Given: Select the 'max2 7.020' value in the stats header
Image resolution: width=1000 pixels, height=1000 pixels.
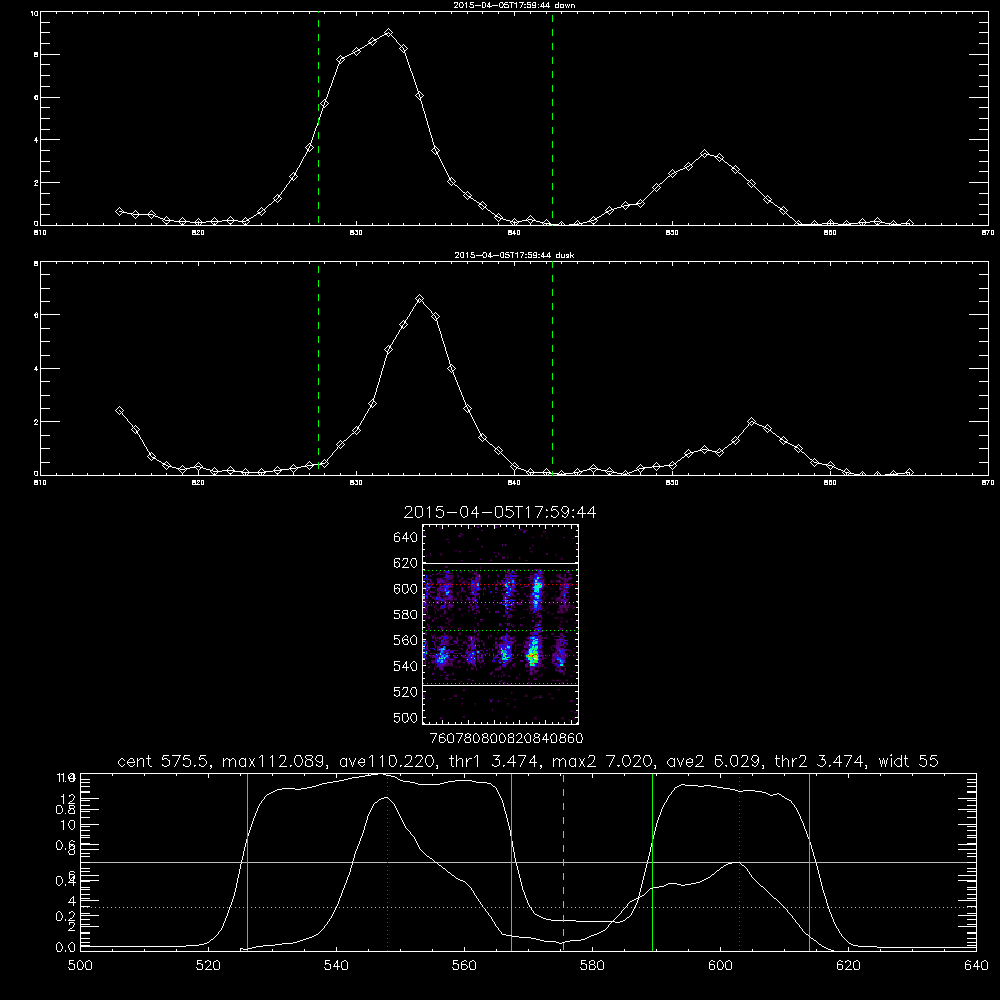Looking at the screenshot, I should [x=603, y=761].
